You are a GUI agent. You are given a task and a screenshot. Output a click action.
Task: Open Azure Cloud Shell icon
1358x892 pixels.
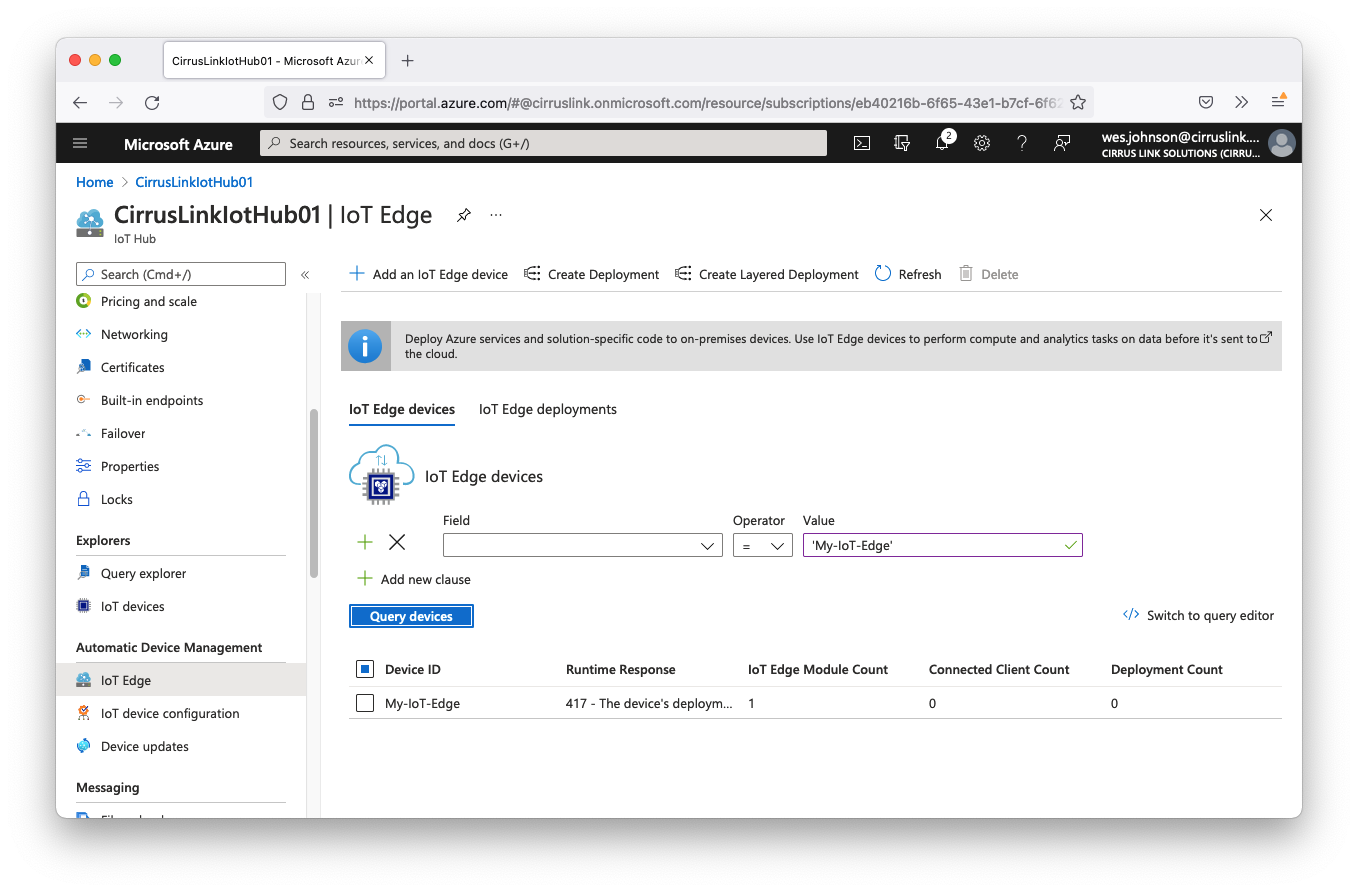click(862, 143)
